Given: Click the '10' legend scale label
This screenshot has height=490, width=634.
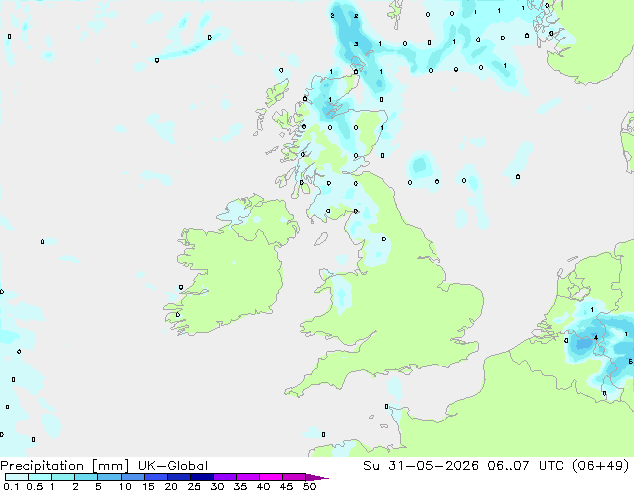Looking at the screenshot, I should point(125,486).
